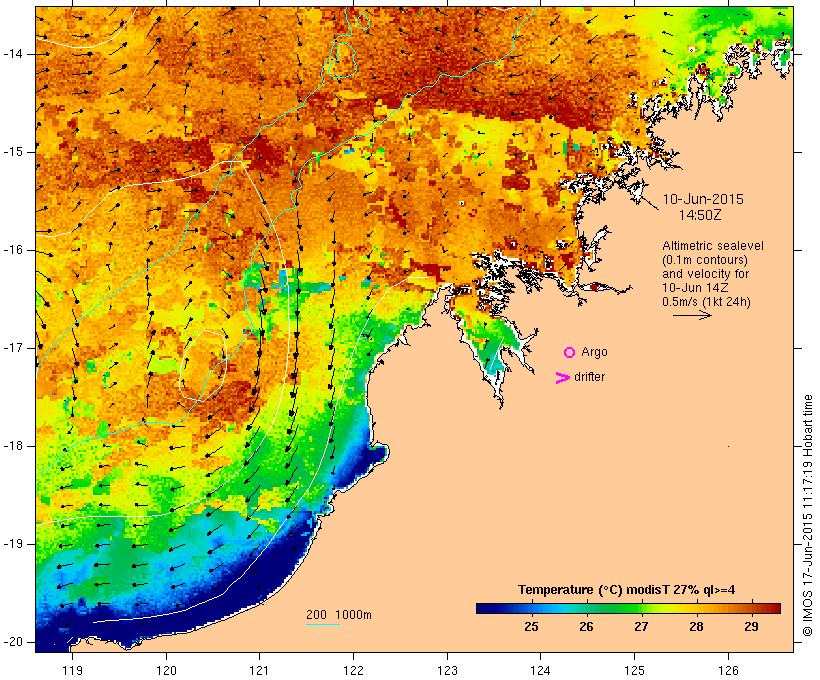This screenshot has height=680, width=820.
Task: Click latitude axis label '-19'
Action: [13, 544]
